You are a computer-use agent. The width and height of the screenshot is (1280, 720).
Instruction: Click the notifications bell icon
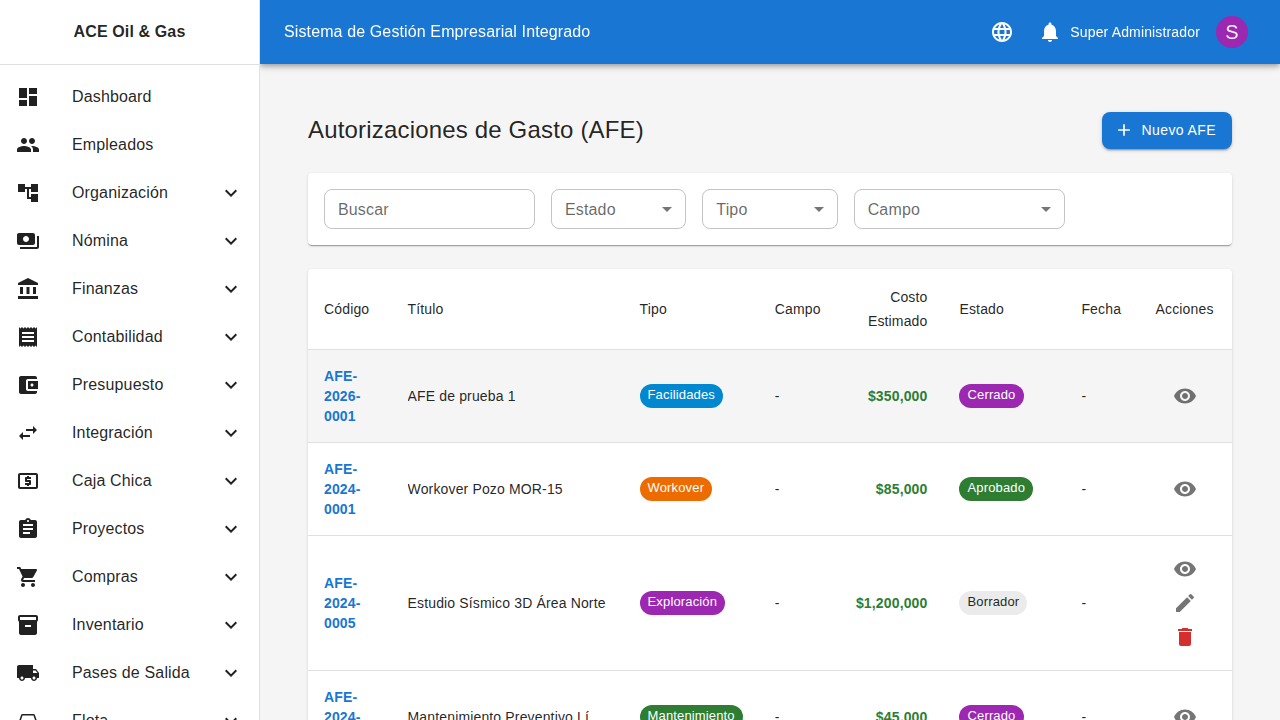click(1049, 31)
